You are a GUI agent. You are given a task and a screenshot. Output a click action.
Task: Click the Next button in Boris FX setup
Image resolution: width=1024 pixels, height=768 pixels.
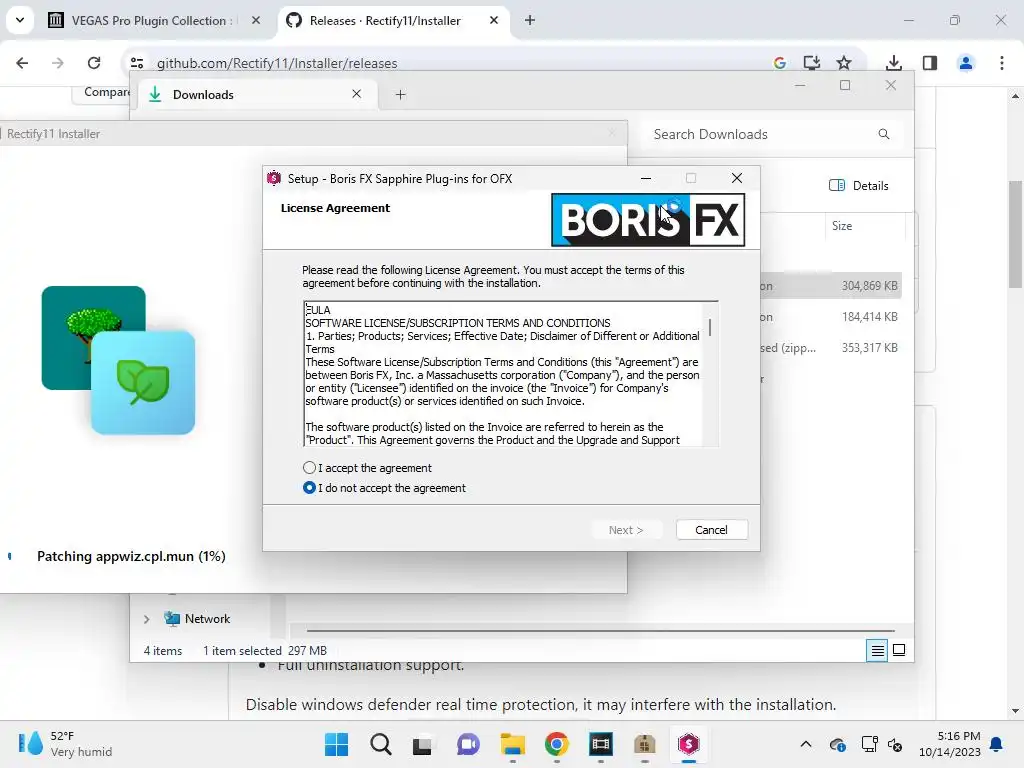tap(626, 530)
